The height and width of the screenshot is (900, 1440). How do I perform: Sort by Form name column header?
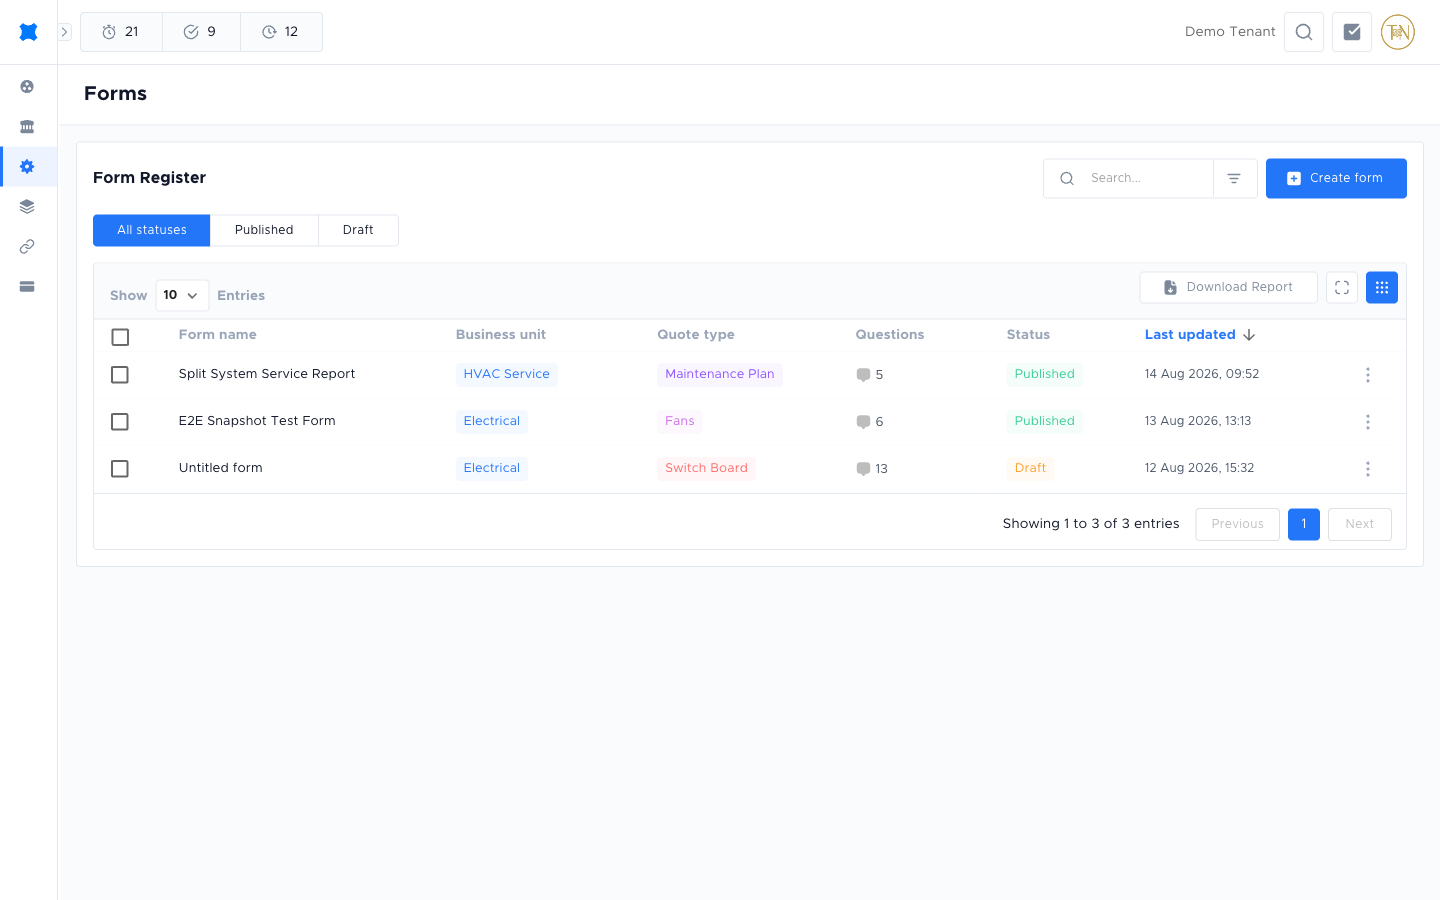click(x=218, y=335)
